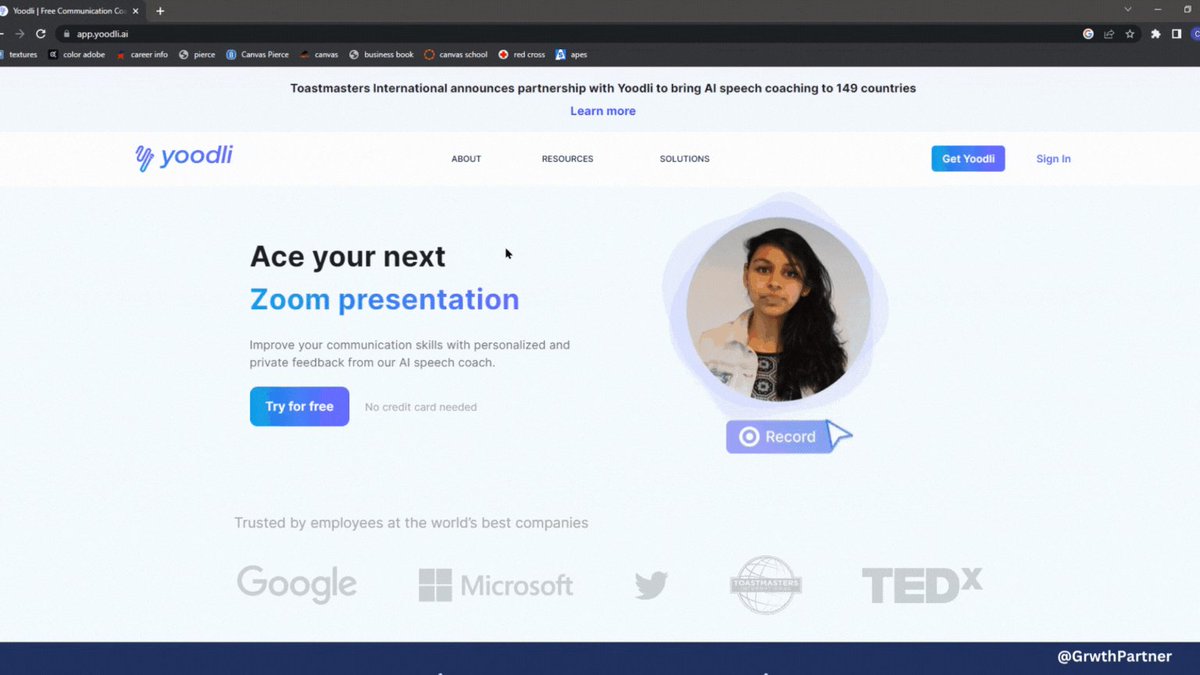Click the Microsoft company logo
Screen dimensions: 1200x675
[496, 585]
